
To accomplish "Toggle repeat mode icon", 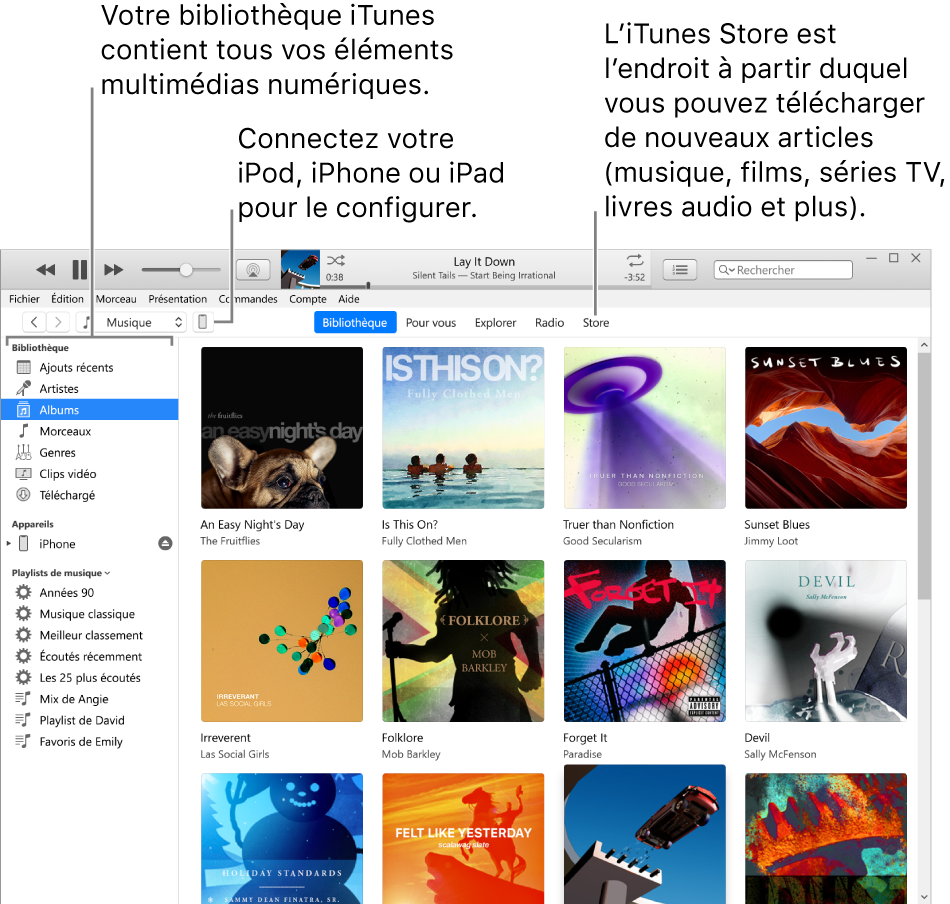I will point(634,261).
